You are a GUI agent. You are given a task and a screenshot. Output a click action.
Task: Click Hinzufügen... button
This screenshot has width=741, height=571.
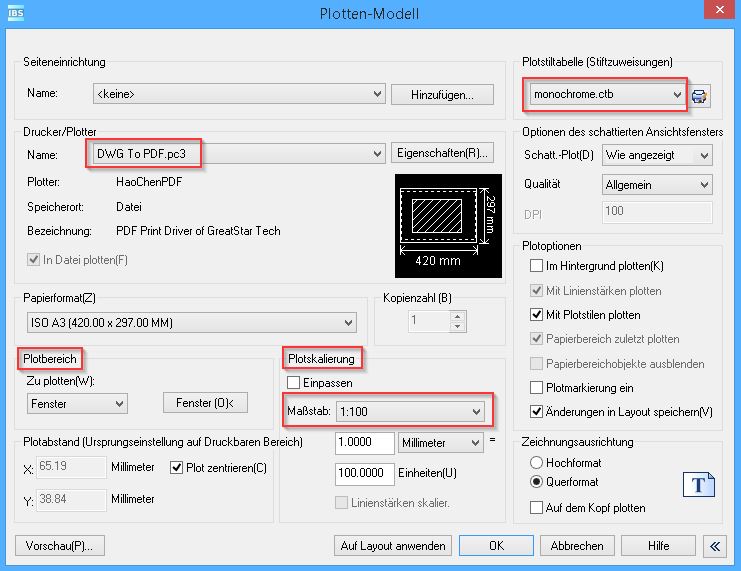(x=442, y=95)
